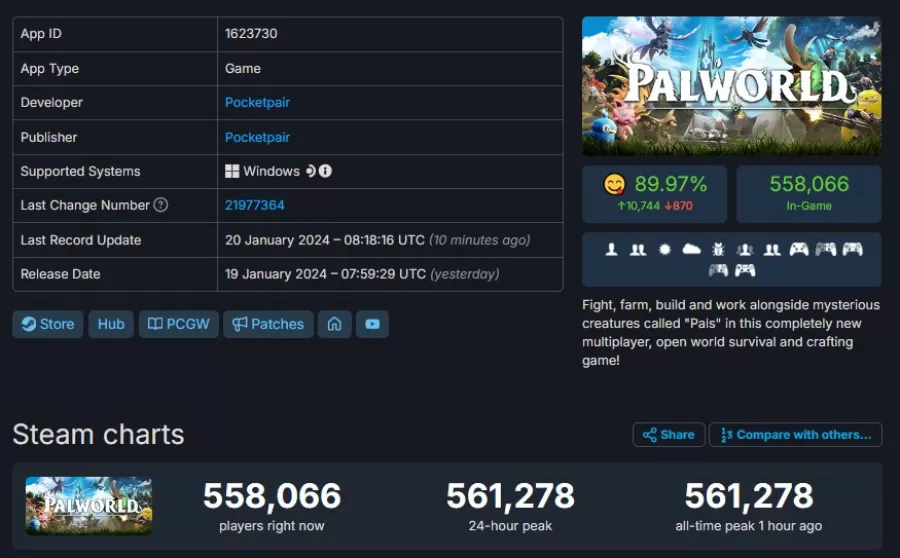The image size is (900, 558).
Task: Open the PCGW wiki button
Action: click(x=179, y=324)
